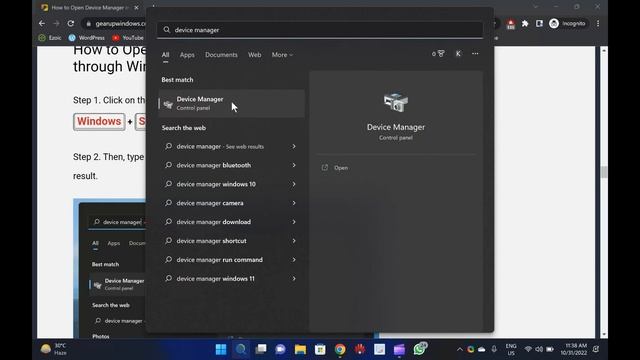Open Chrome extensions puzzle icon
This screenshot has height=360, width=640.
click(525, 24)
